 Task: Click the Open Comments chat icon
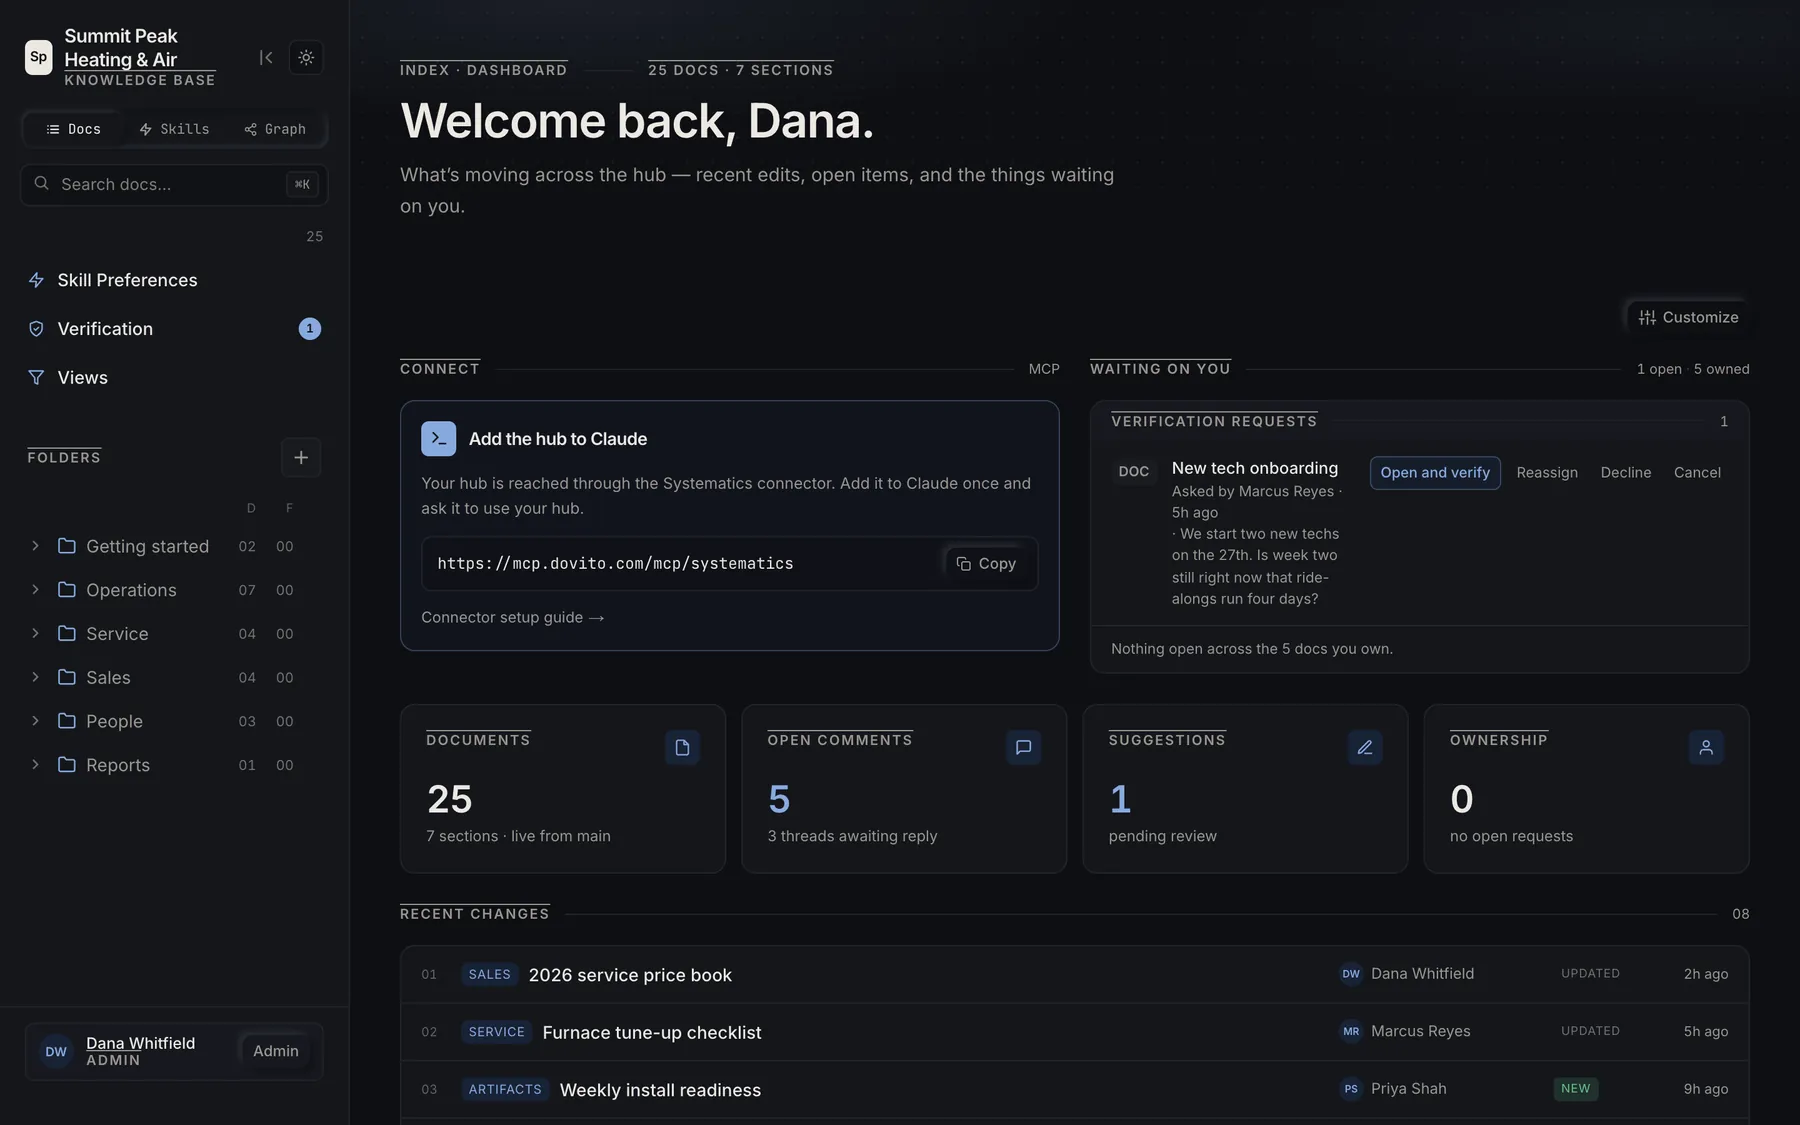(x=1023, y=748)
